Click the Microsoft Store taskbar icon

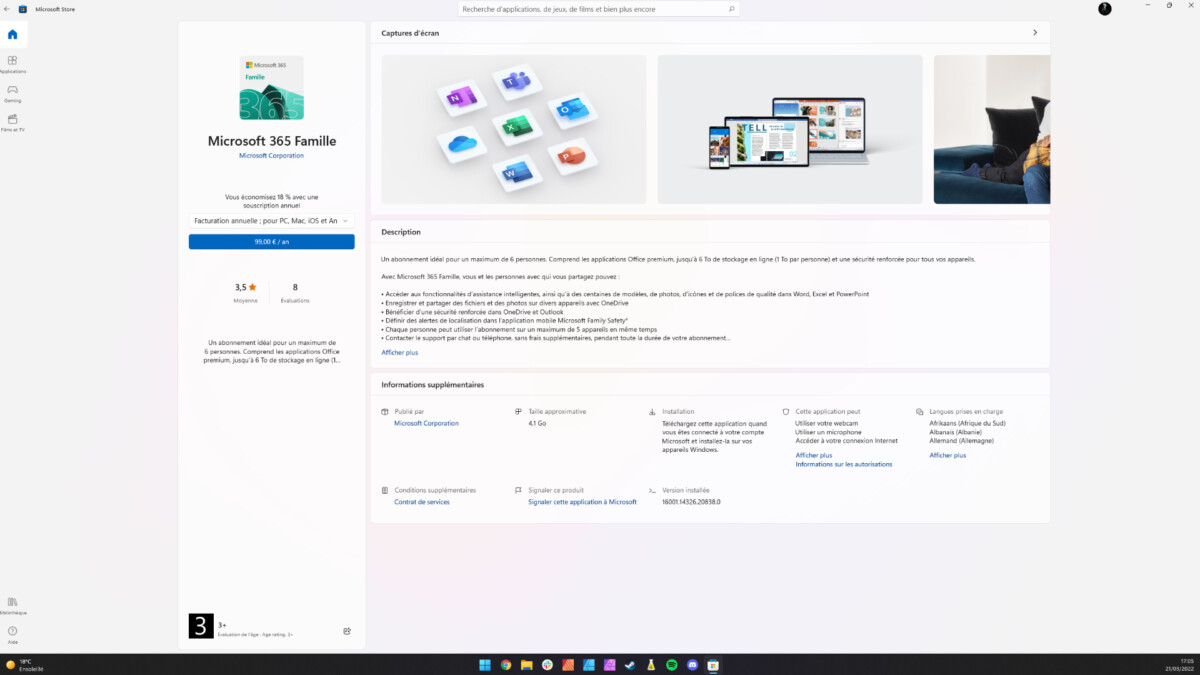tap(713, 665)
